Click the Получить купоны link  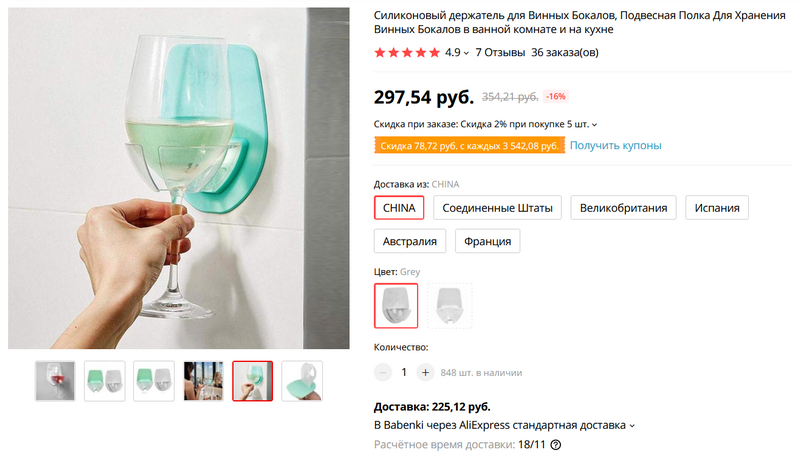[615, 146]
